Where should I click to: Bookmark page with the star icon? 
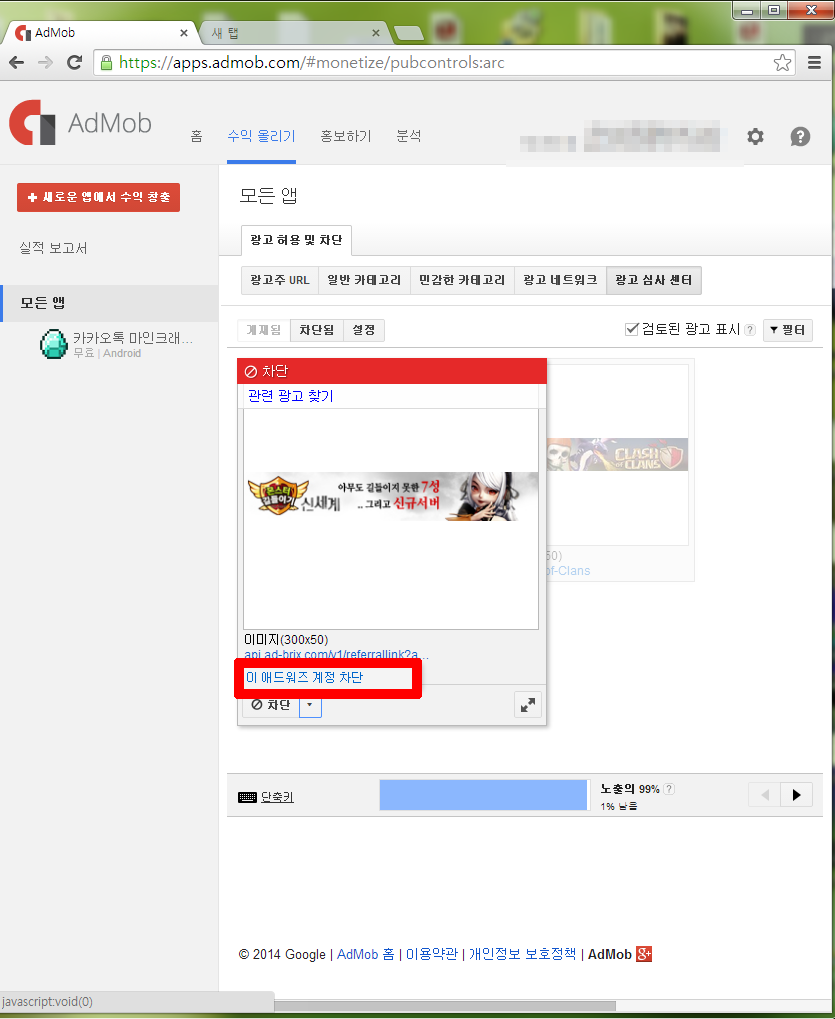pos(782,62)
